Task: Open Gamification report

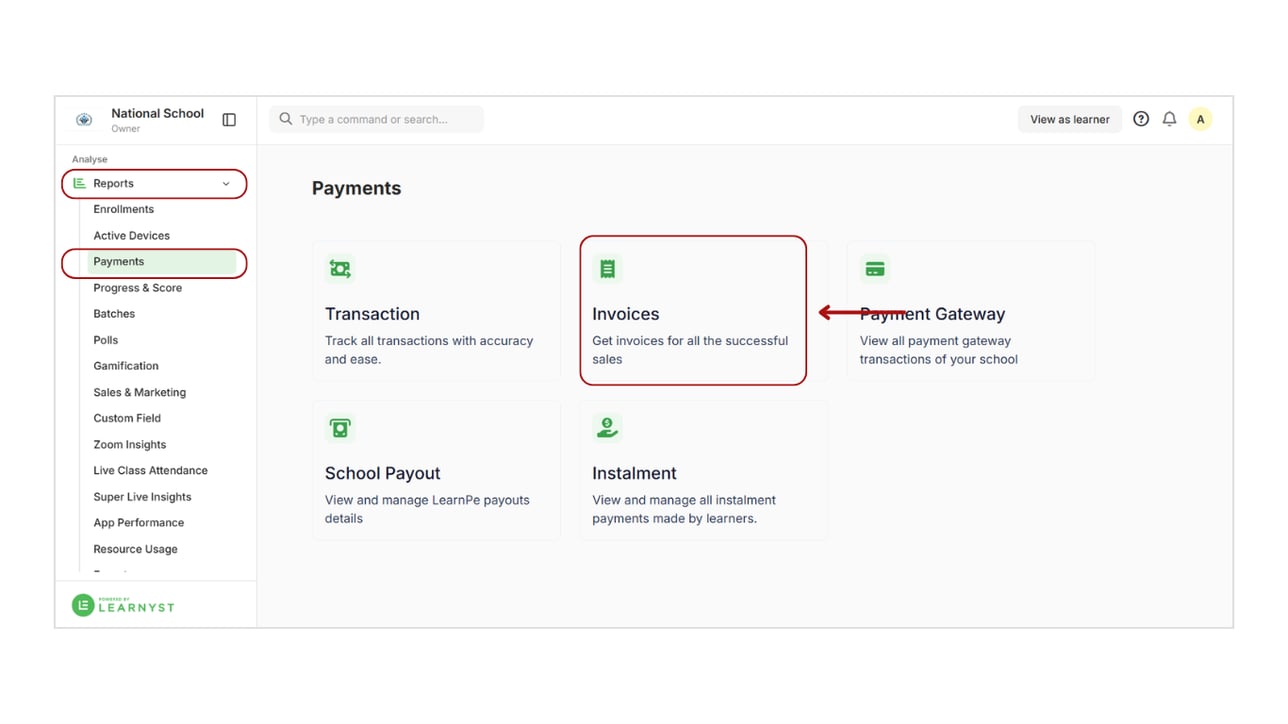Action: click(126, 366)
